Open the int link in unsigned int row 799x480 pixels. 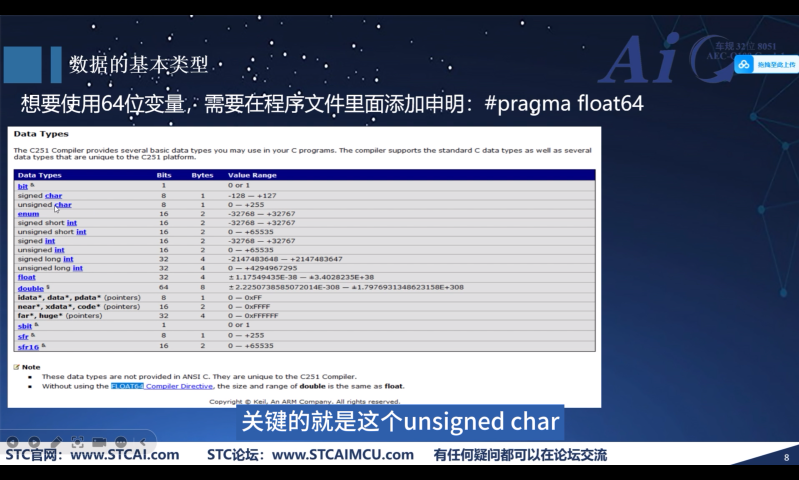click(x=59, y=250)
